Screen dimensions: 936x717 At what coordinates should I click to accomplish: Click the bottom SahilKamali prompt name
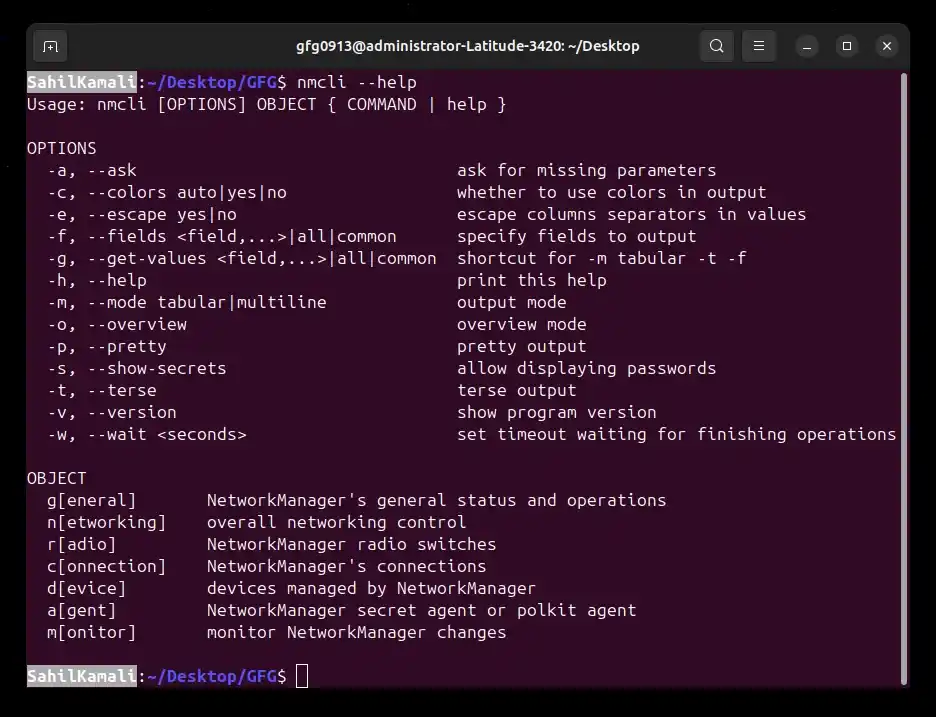click(x=82, y=676)
